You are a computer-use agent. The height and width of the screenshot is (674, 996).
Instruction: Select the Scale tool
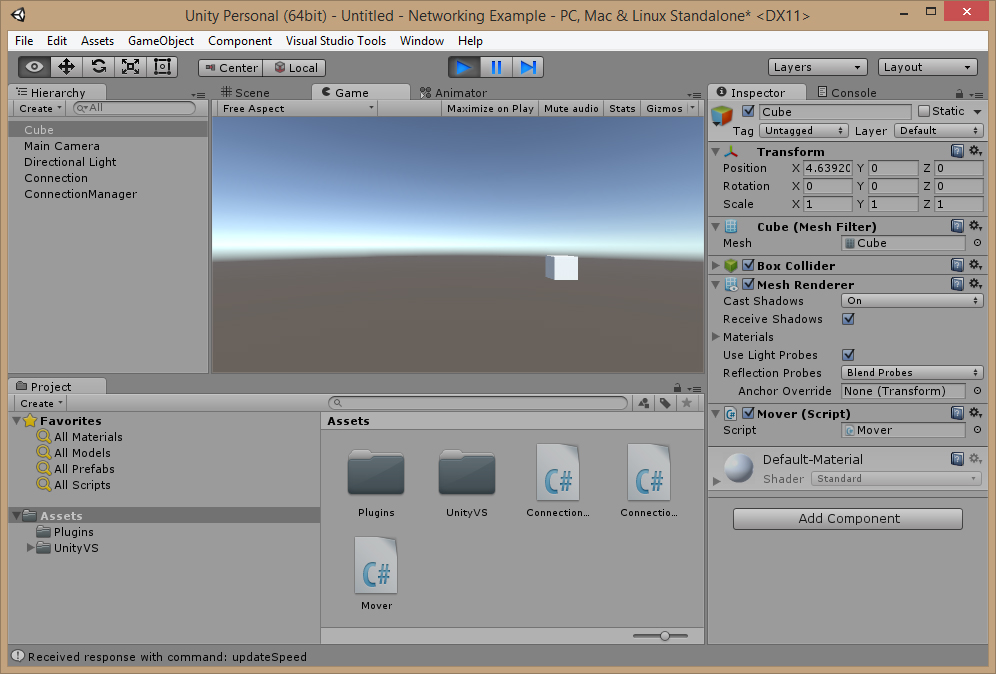click(x=130, y=67)
